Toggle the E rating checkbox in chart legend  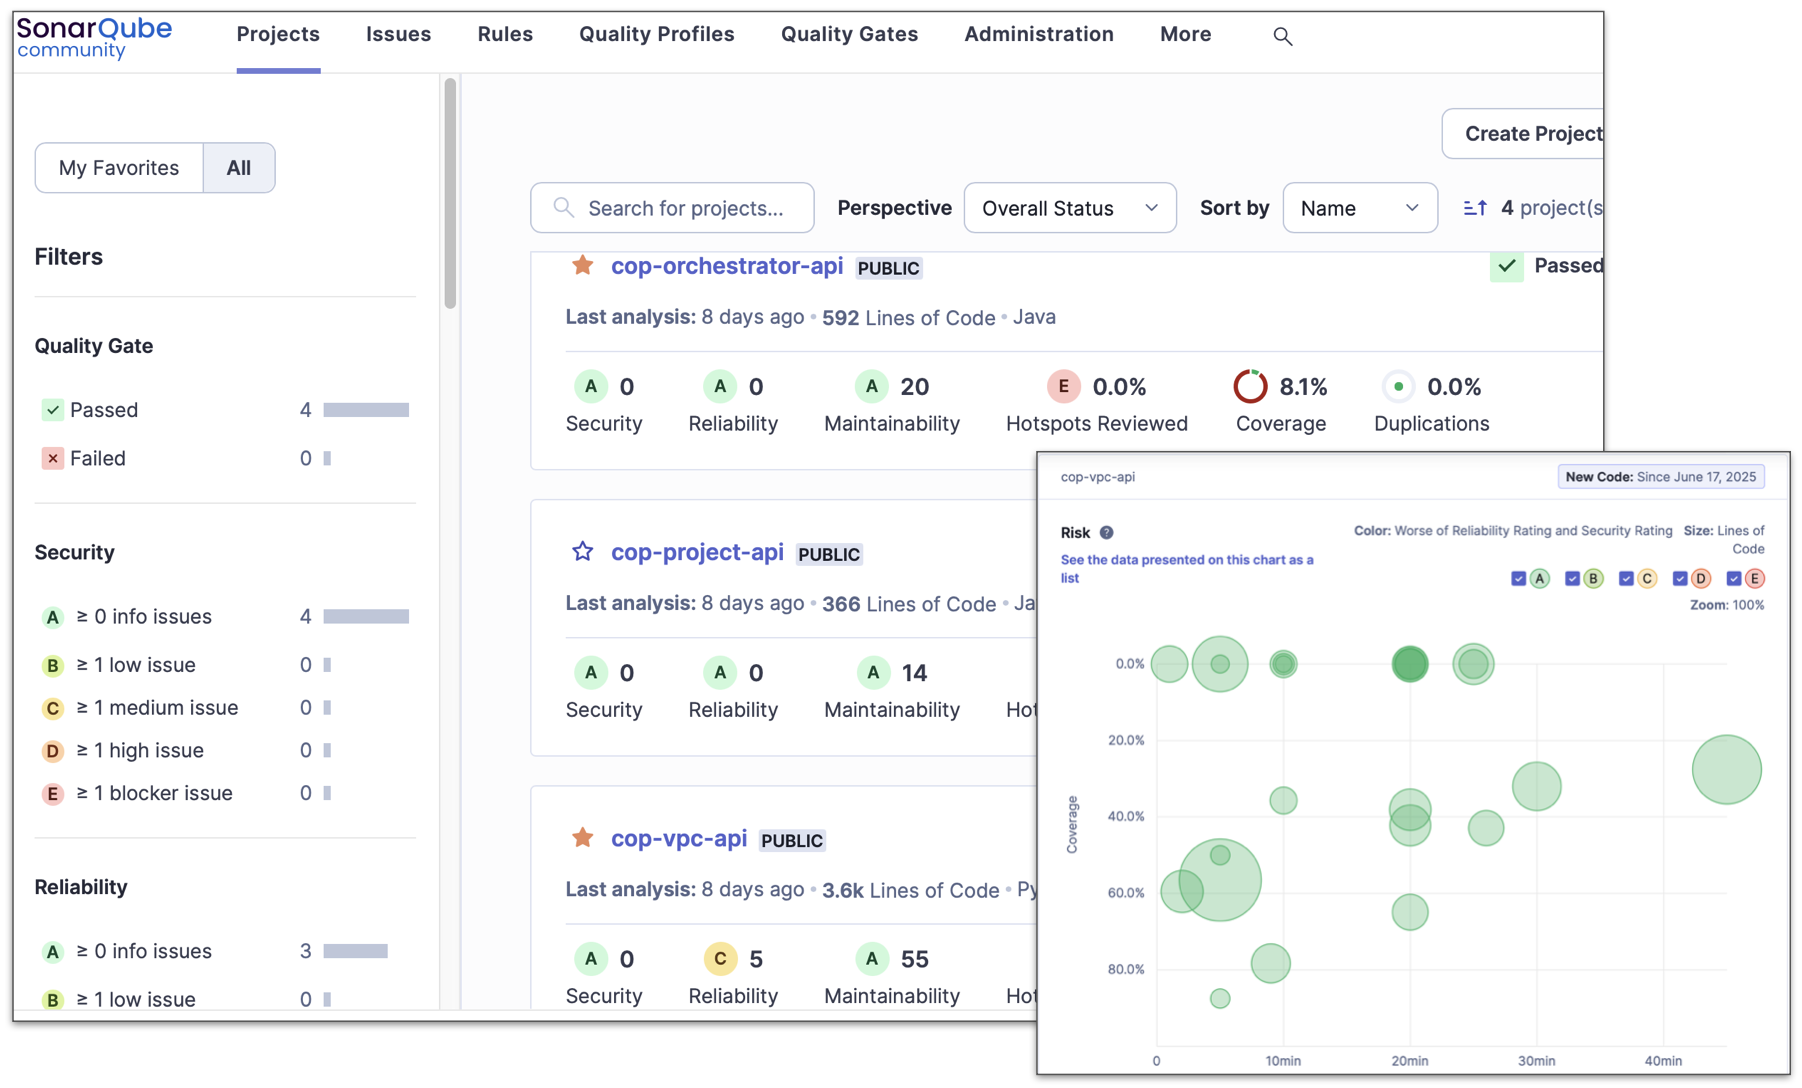(1734, 579)
